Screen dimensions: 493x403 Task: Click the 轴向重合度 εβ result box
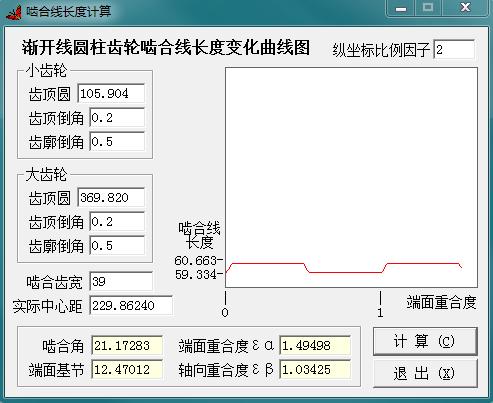point(315,369)
